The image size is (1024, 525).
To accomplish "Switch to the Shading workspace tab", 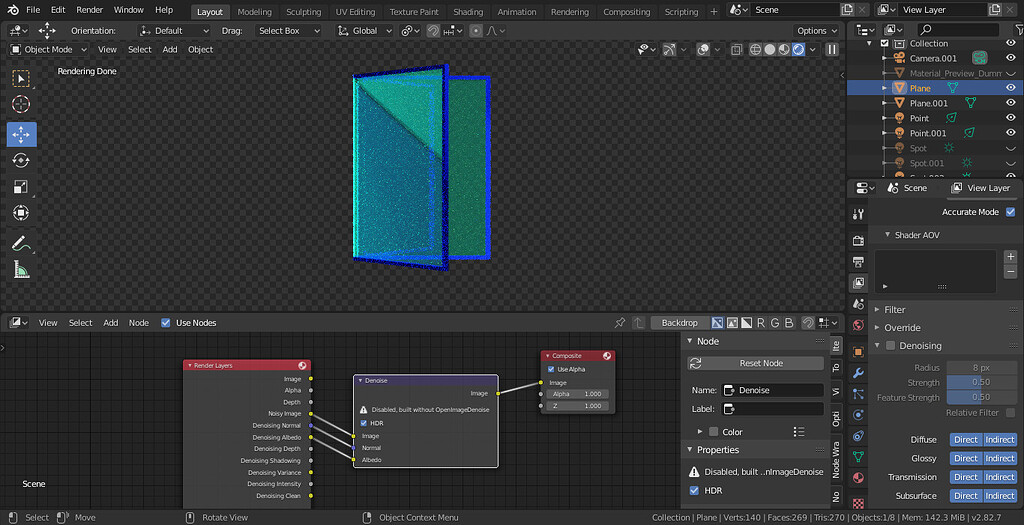I will pos(468,12).
